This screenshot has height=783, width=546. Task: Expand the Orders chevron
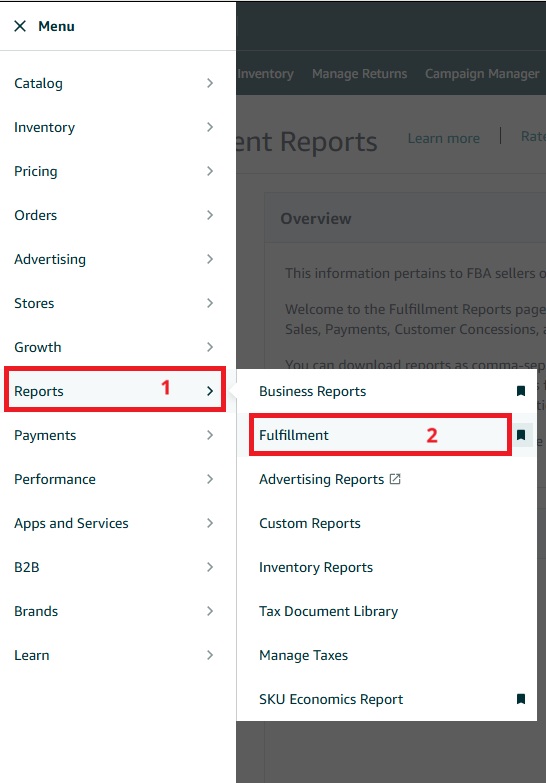click(x=210, y=215)
